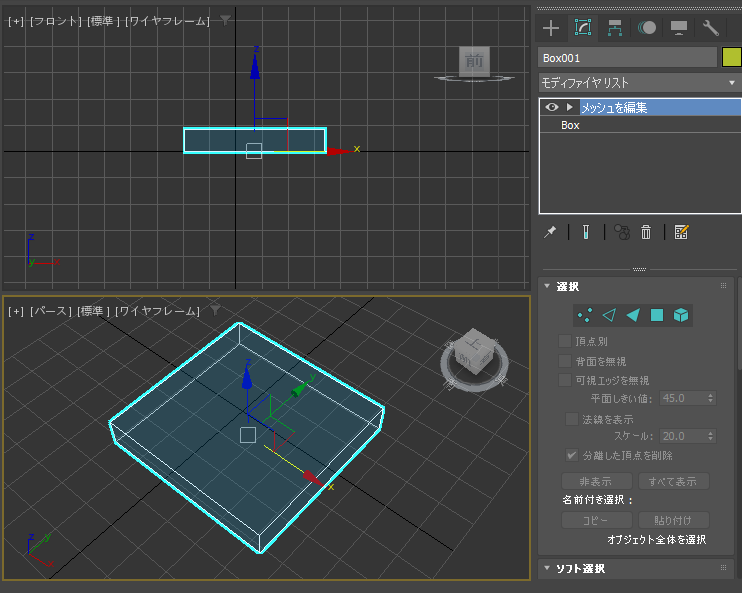Click the 非表示 button
This screenshot has height=593, width=742.
[596, 481]
